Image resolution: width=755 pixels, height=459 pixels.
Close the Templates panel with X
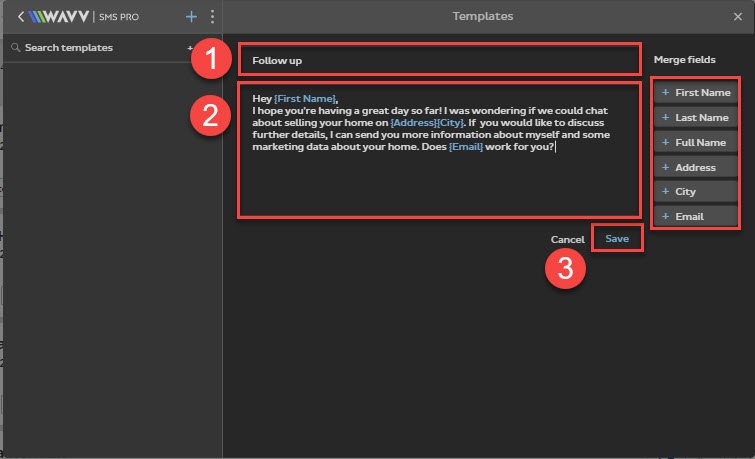click(x=738, y=16)
